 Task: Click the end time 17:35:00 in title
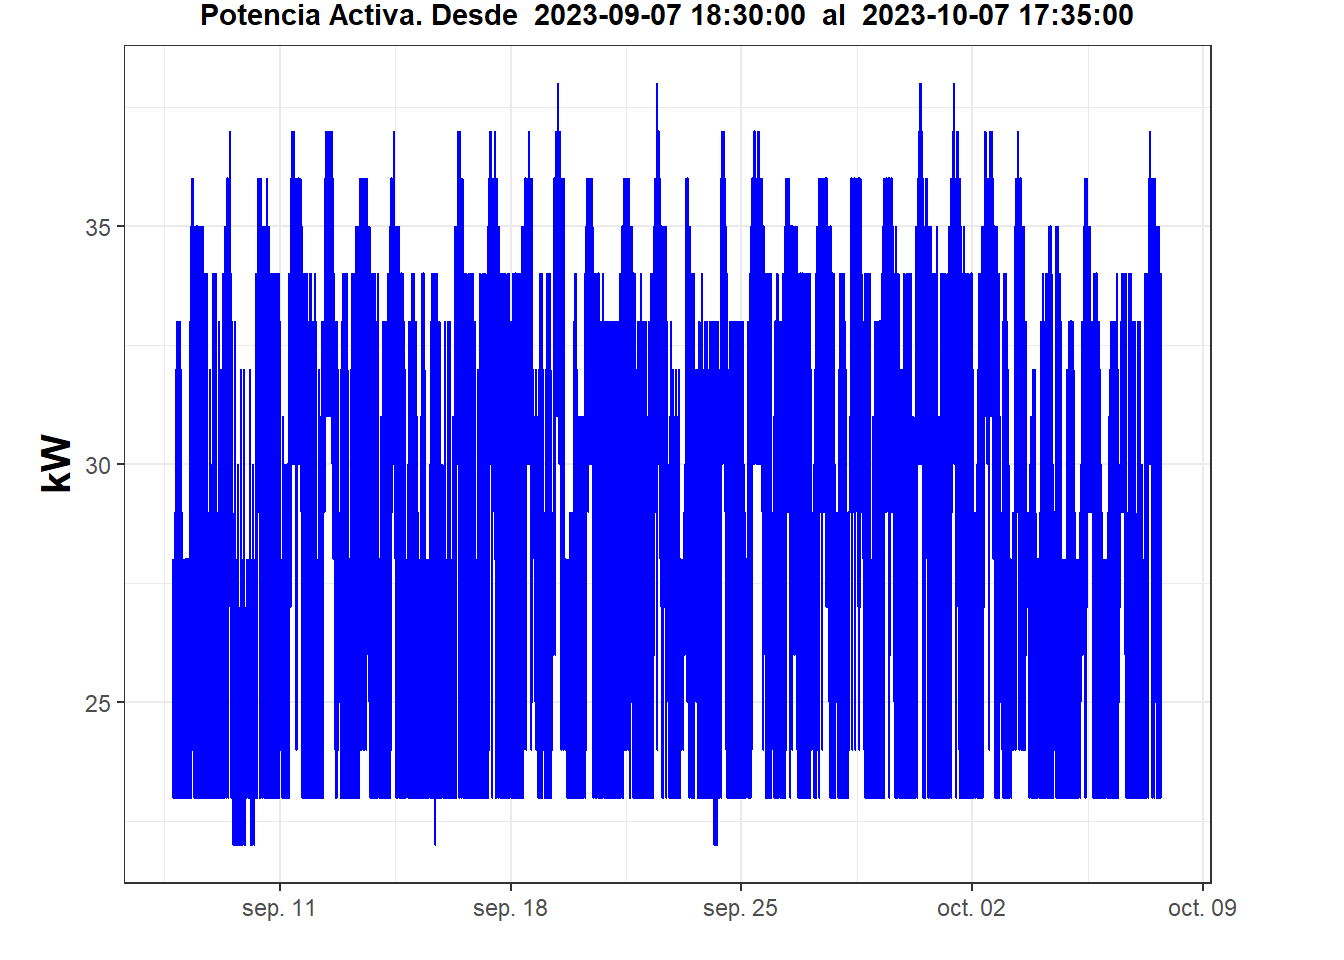click(x=1076, y=16)
